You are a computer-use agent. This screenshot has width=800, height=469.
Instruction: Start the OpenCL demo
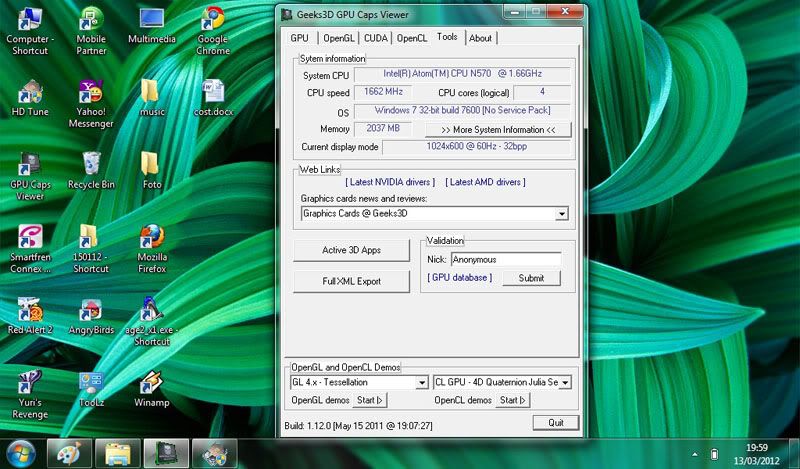pyautogui.click(x=513, y=400)
